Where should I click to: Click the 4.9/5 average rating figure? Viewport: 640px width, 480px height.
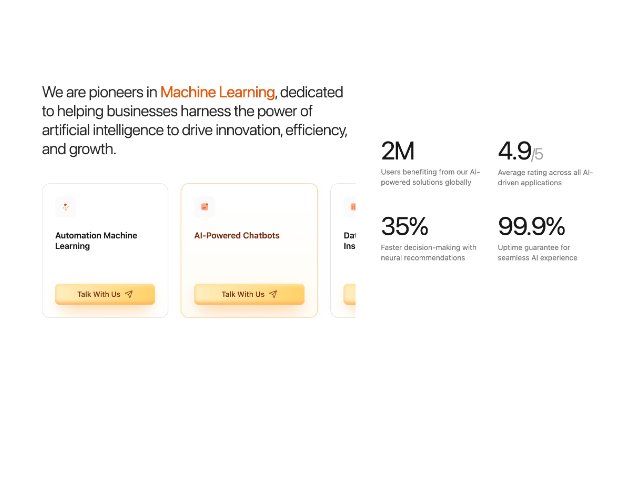point(520,151)
